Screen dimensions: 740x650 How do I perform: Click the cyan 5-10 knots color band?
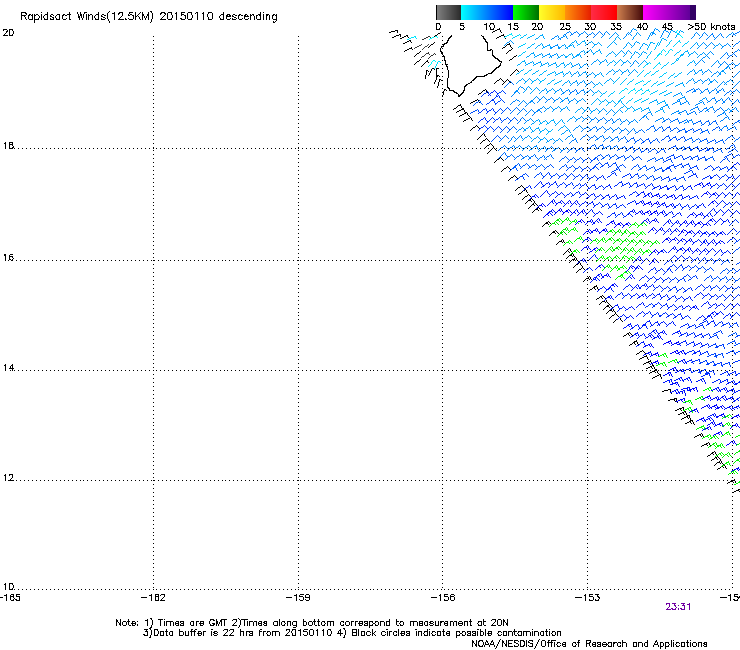pyautogui.click(x=474, y=12)
